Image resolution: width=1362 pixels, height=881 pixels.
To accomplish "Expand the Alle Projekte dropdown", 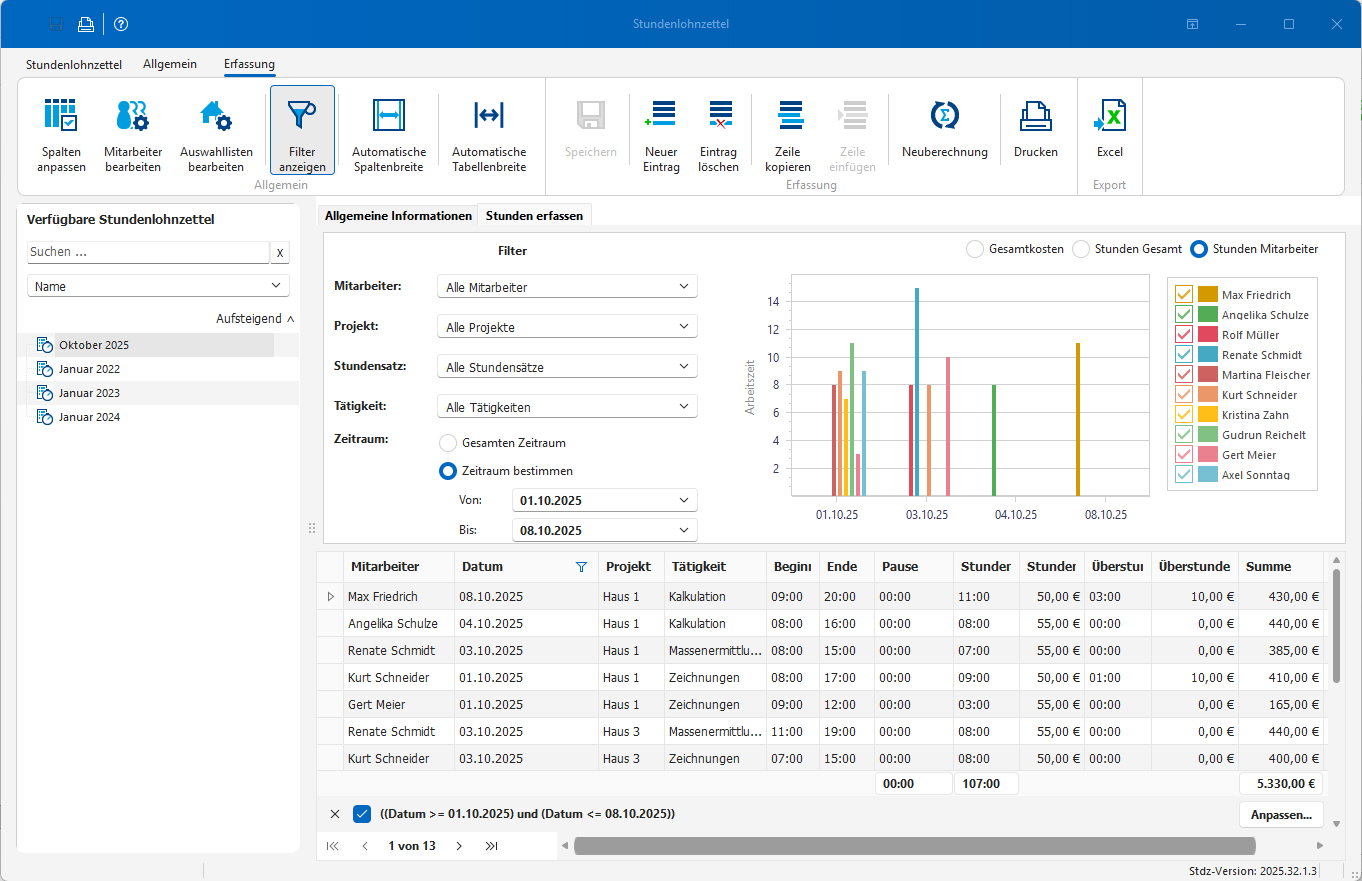I will (x=566, y=325).
